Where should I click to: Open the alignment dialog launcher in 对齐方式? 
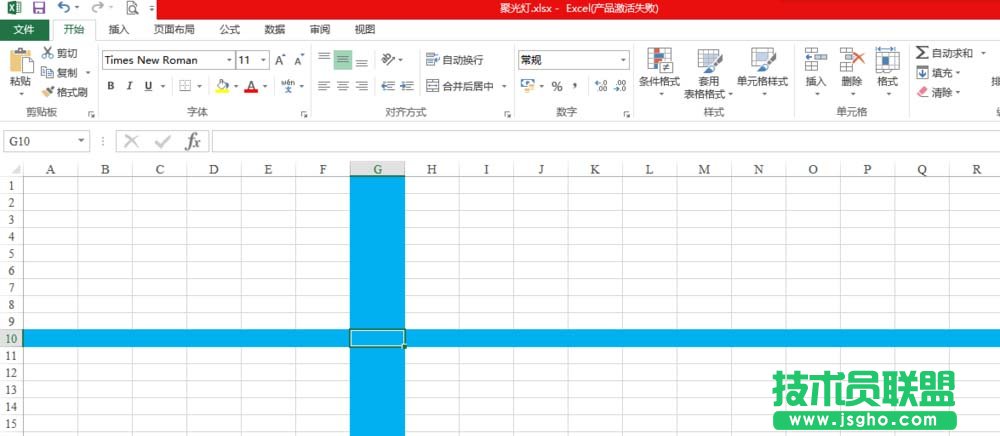coord(507,114)
